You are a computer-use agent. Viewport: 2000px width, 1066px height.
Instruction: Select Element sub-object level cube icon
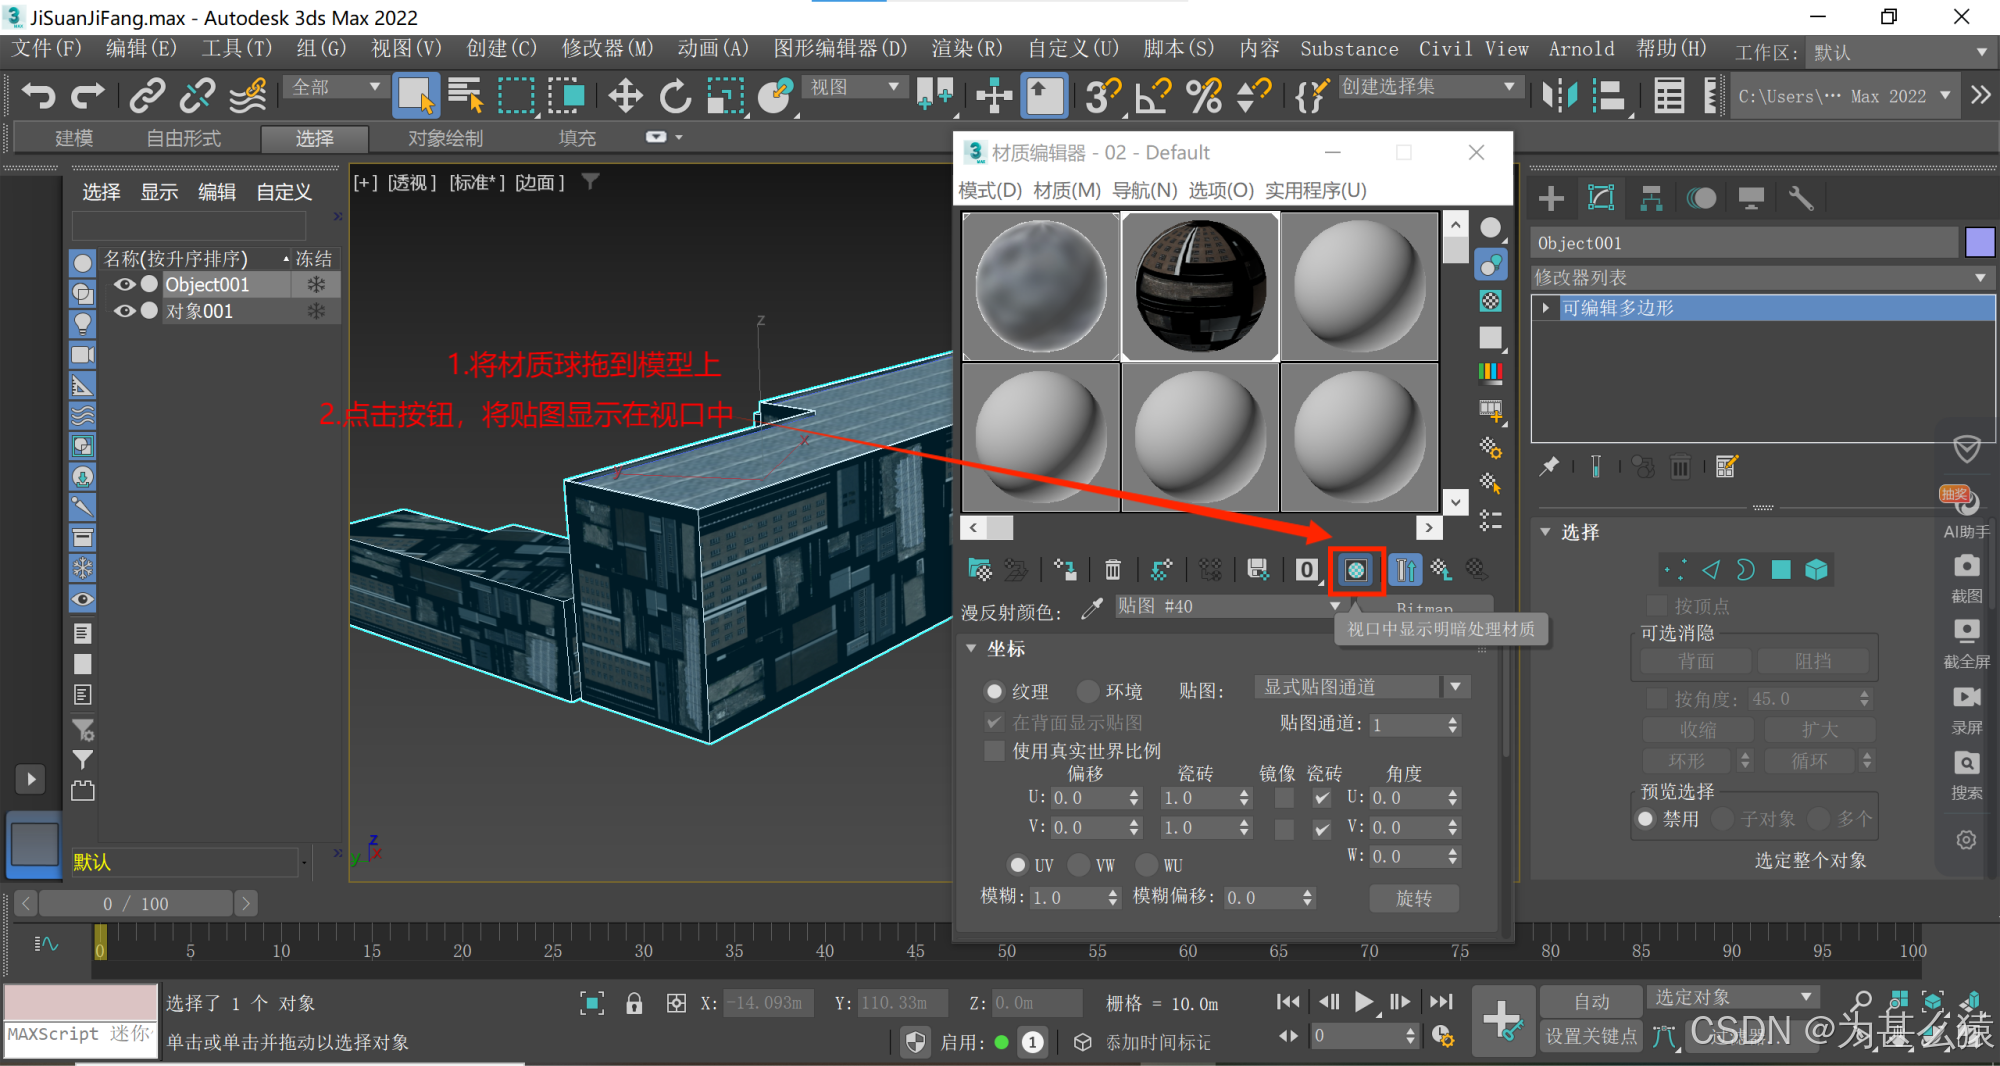(x=1816, y=570)
